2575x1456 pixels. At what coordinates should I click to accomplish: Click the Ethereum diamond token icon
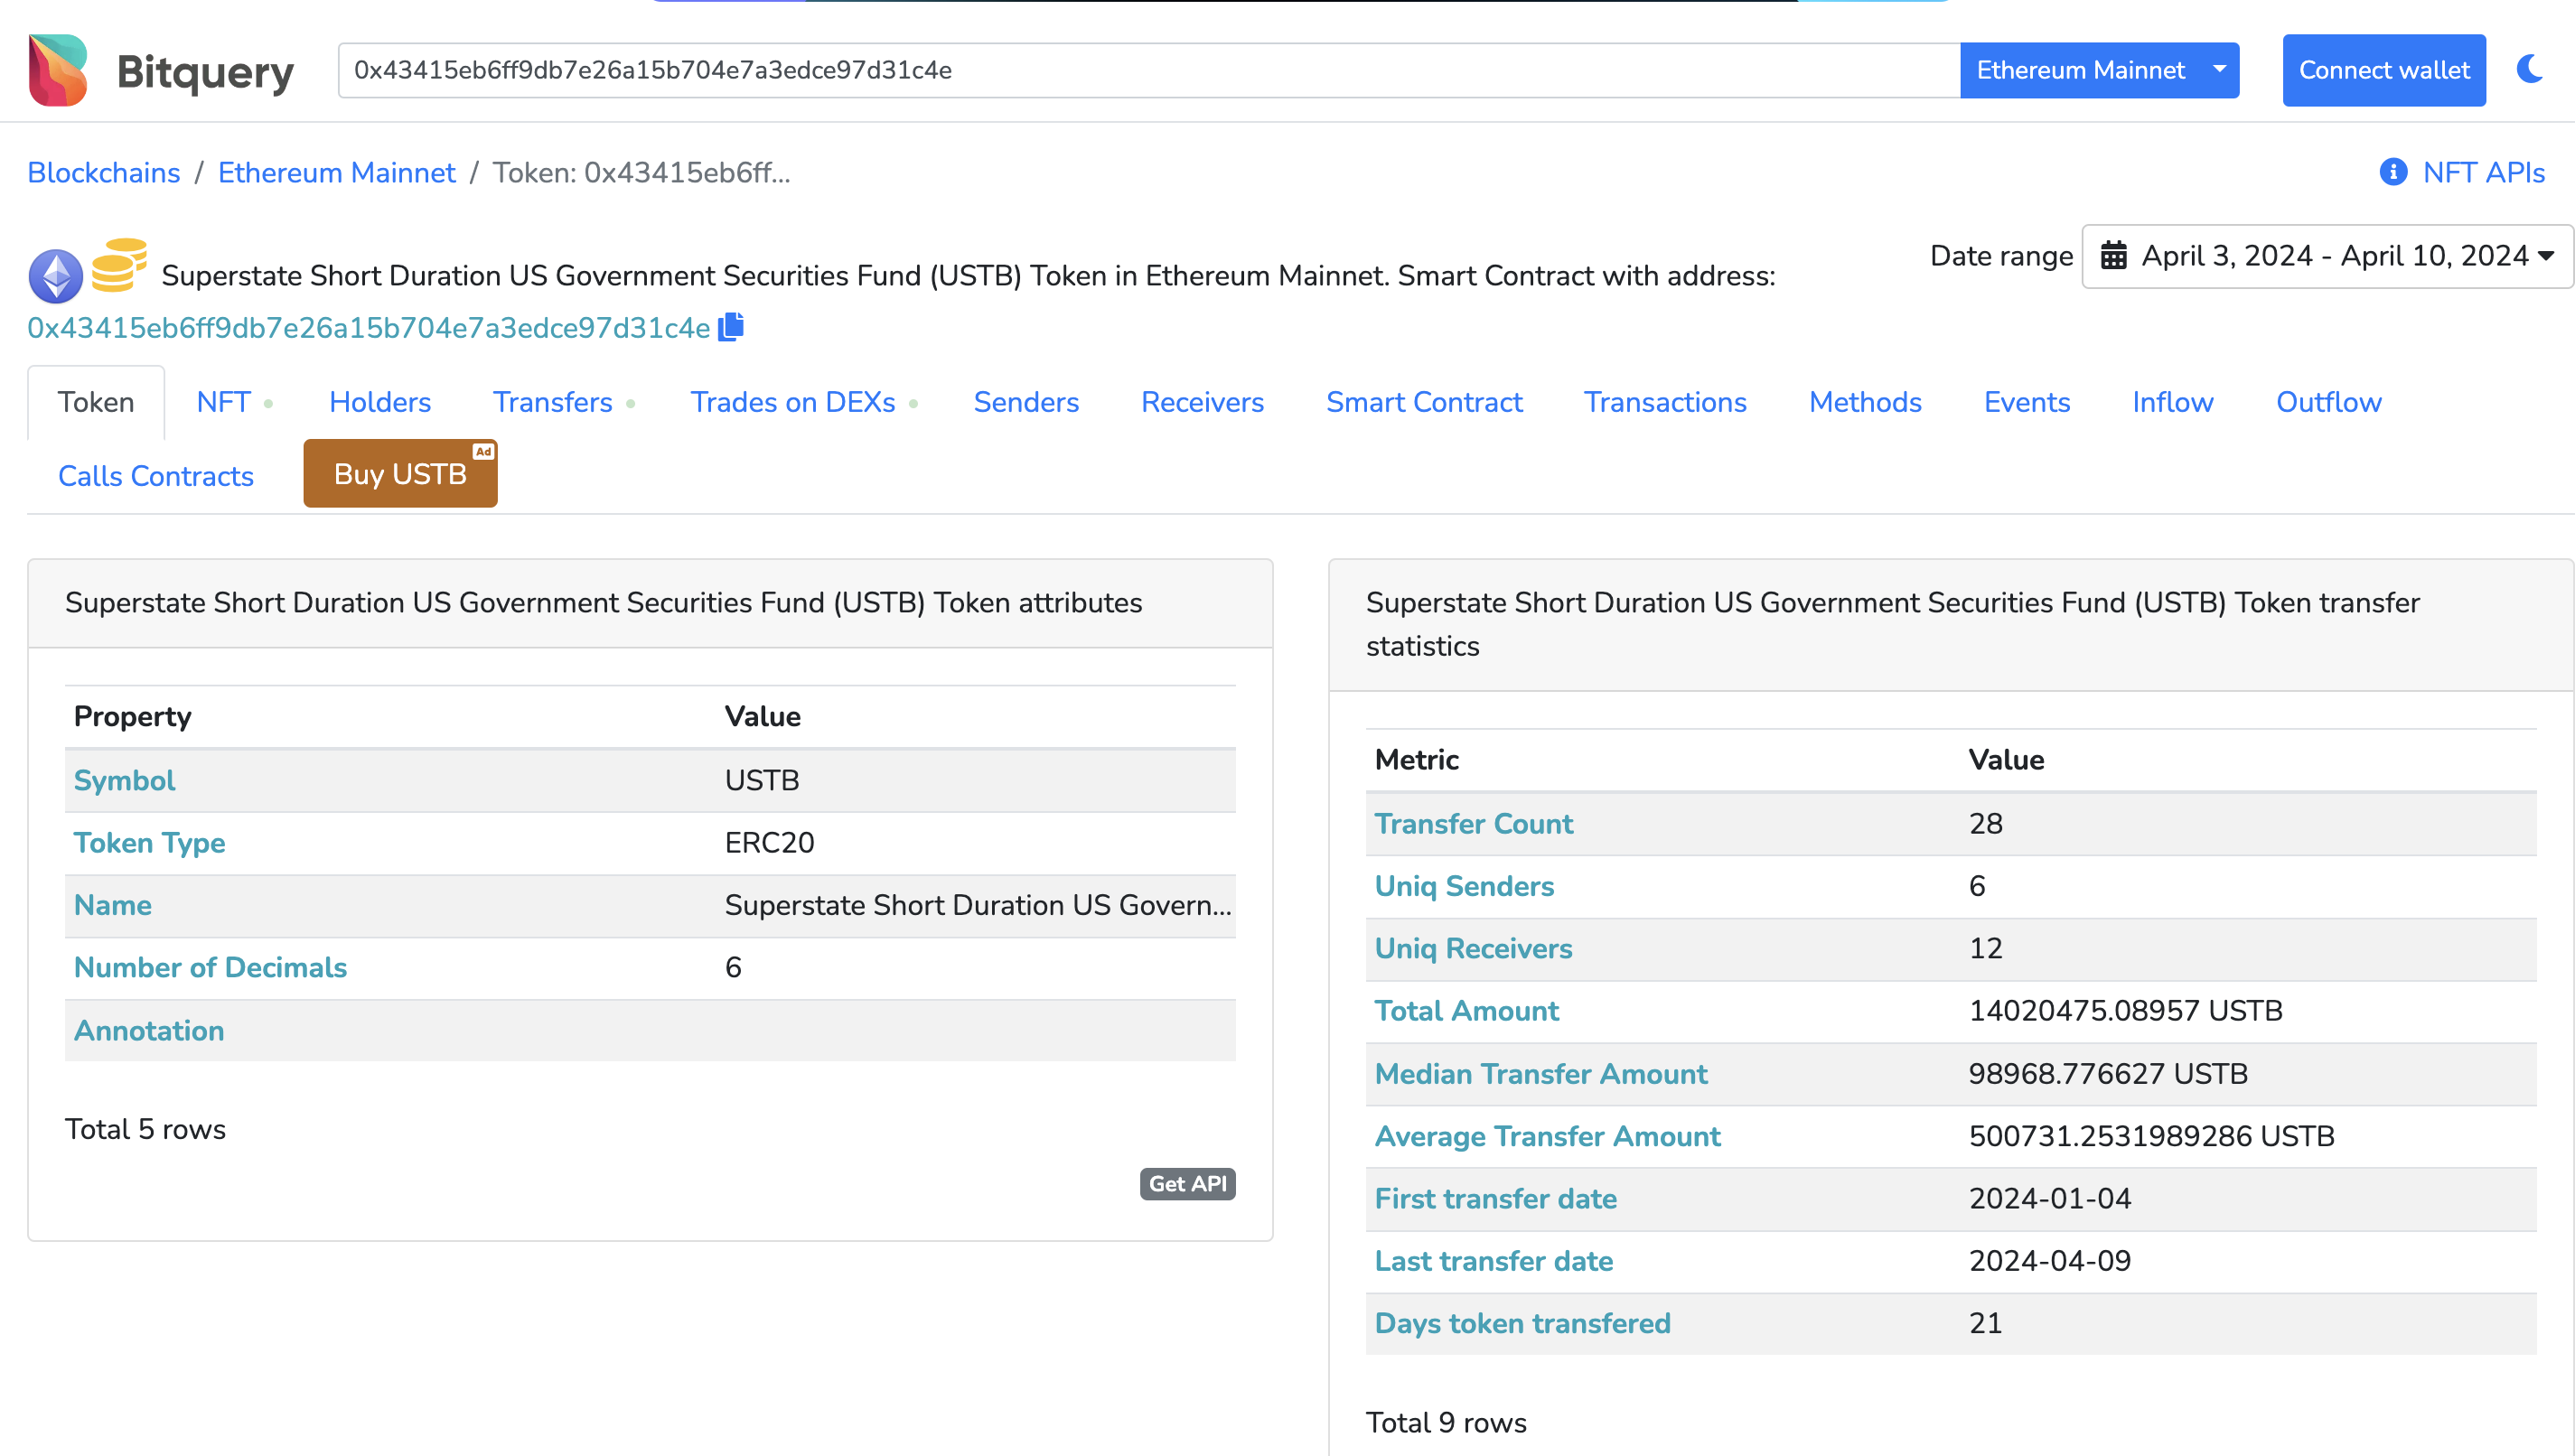point(55,276)
